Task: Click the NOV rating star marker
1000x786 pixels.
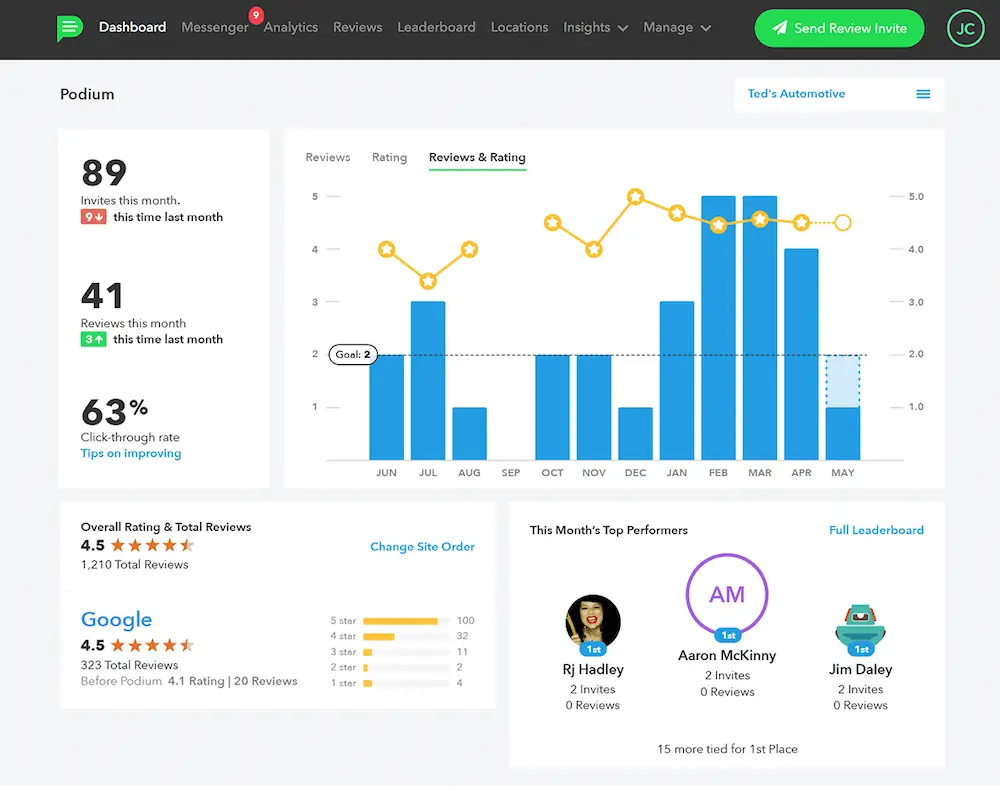Action: [594, 249]
